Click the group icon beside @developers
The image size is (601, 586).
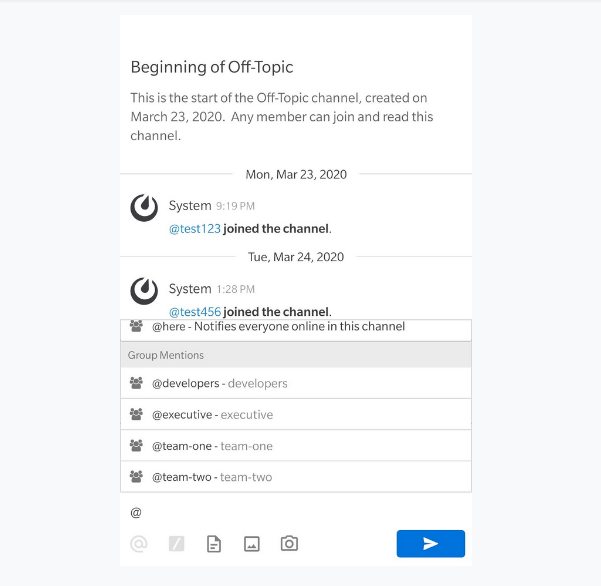(x=136, y=383)
